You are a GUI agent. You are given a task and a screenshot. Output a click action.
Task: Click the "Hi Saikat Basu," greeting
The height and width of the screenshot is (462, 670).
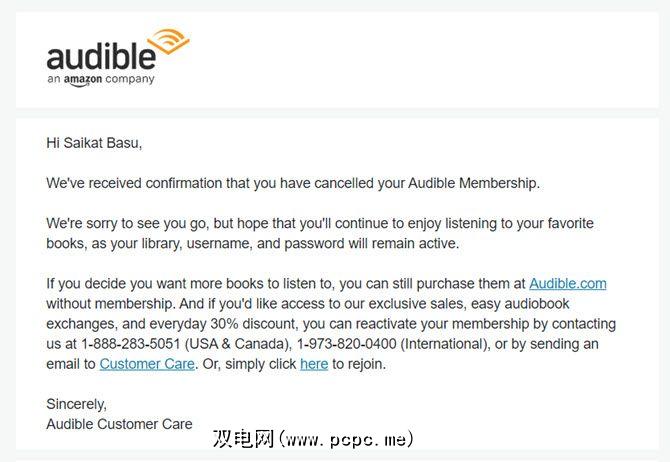(94, 143)
